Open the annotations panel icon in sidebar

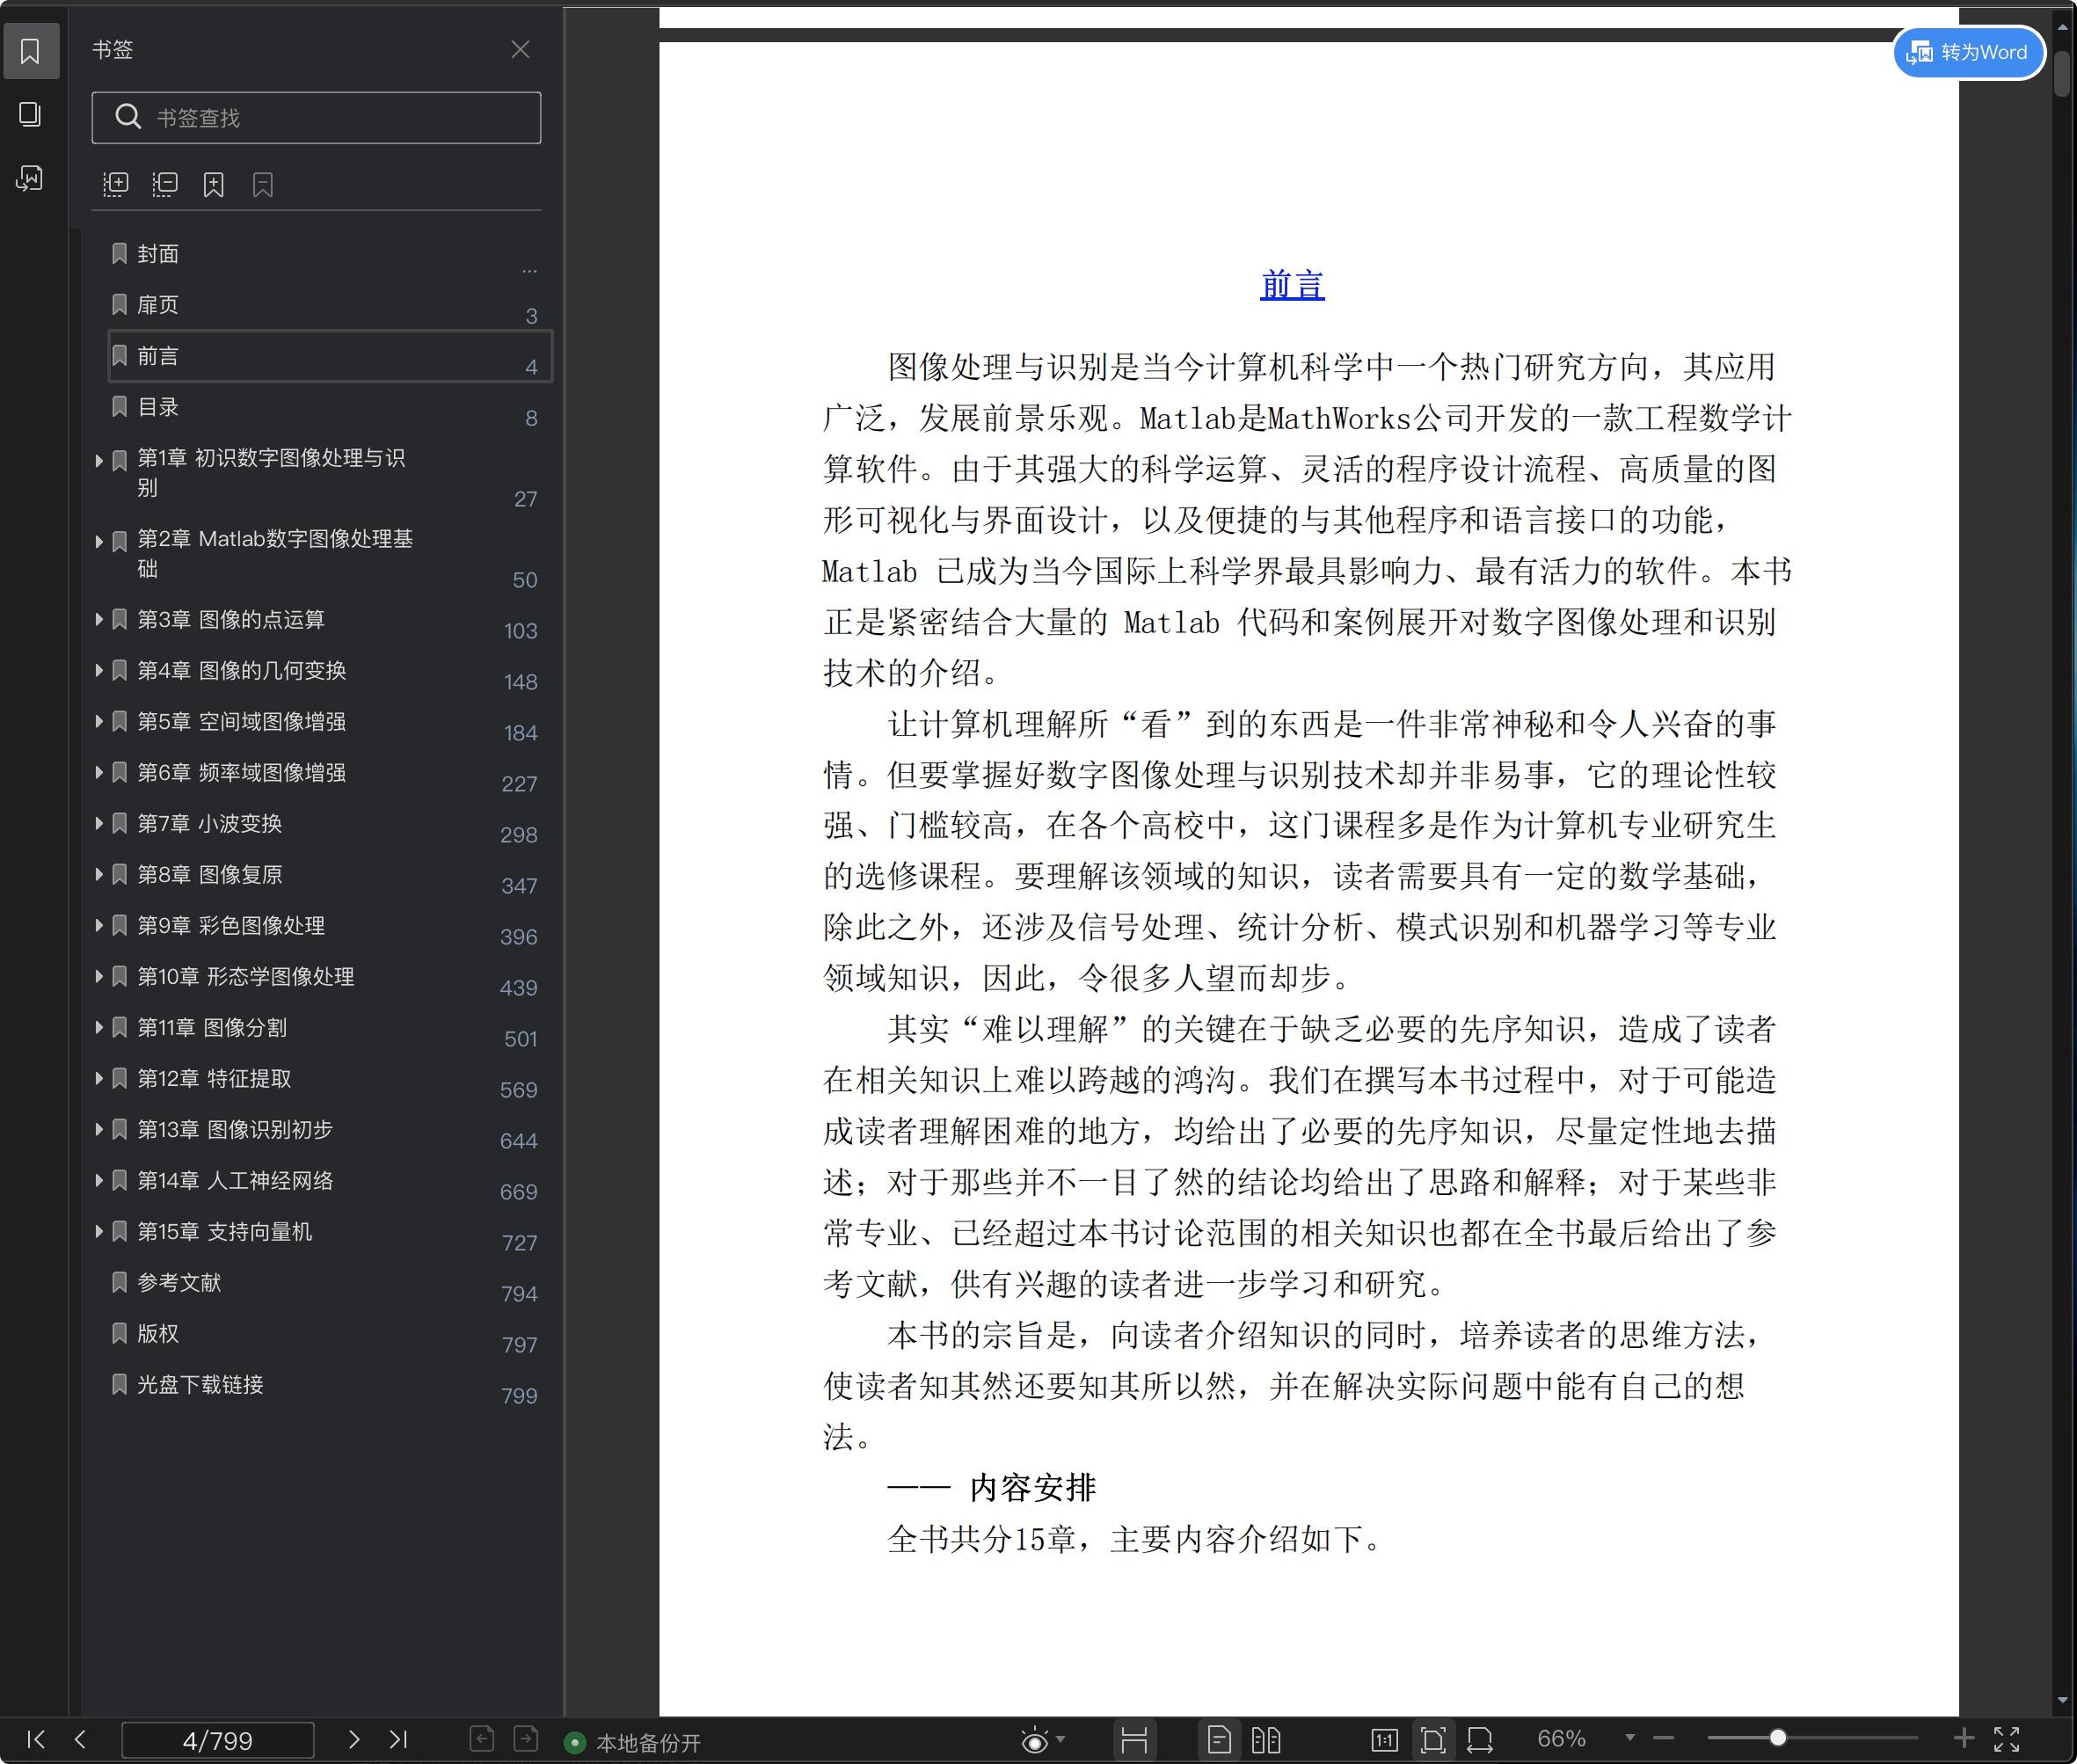click(30, 178)
